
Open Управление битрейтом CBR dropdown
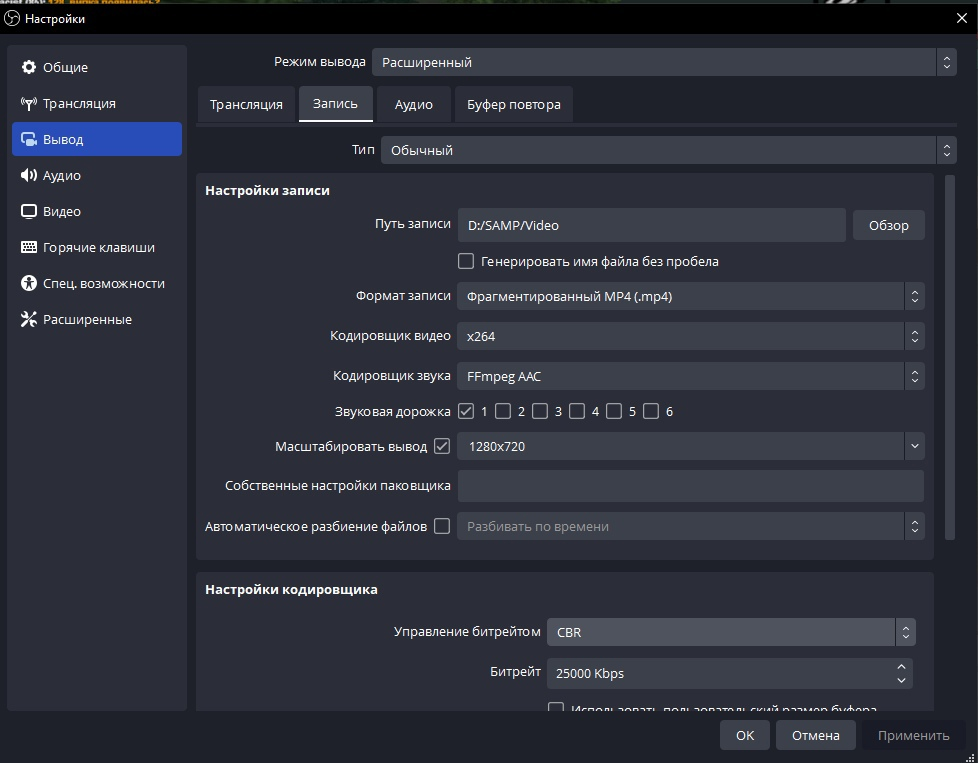point(730,632)
